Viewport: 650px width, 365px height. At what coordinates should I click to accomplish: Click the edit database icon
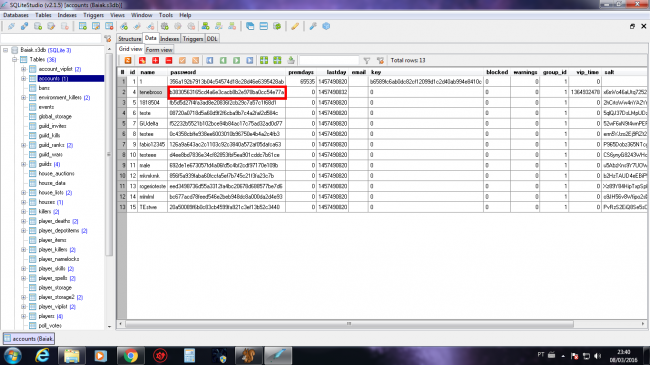[51, 26]
